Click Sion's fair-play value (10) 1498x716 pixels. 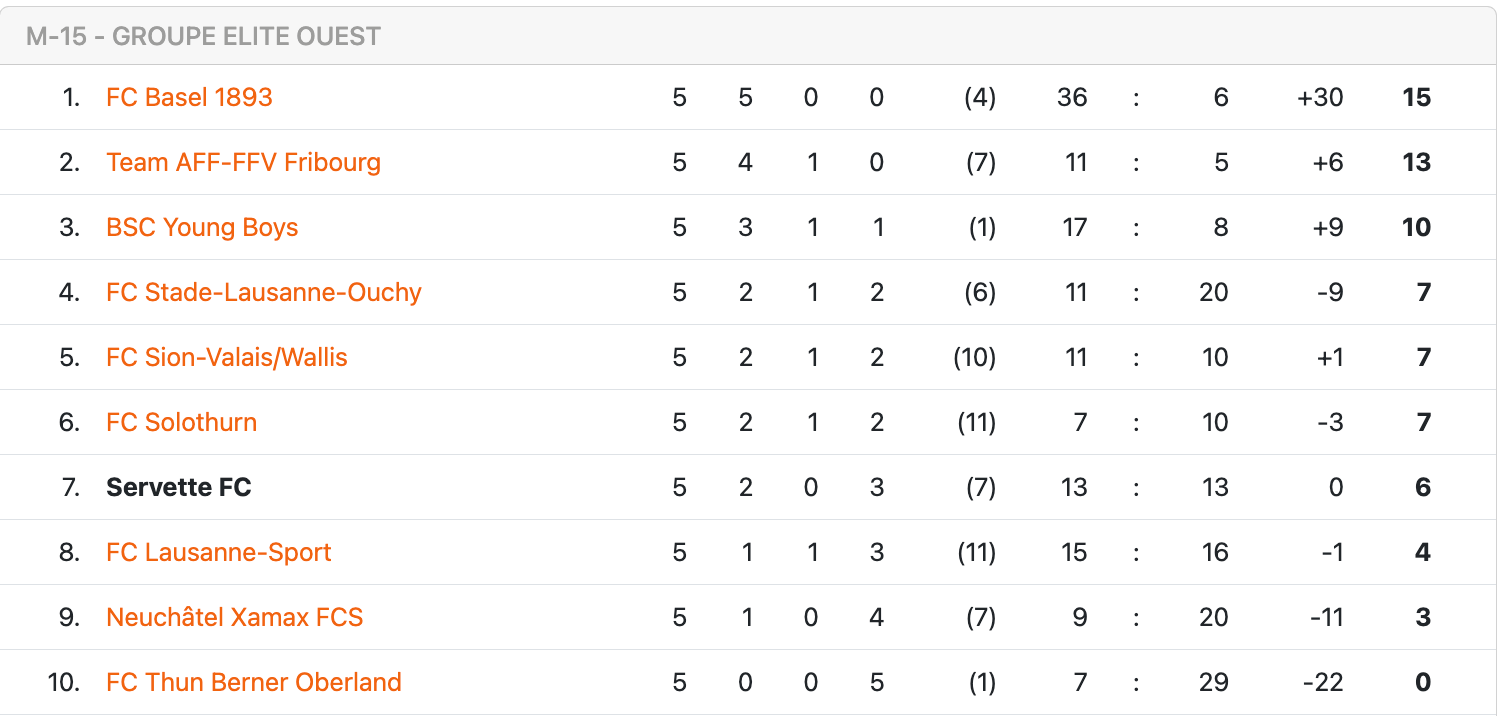click(x=974, y=357)
